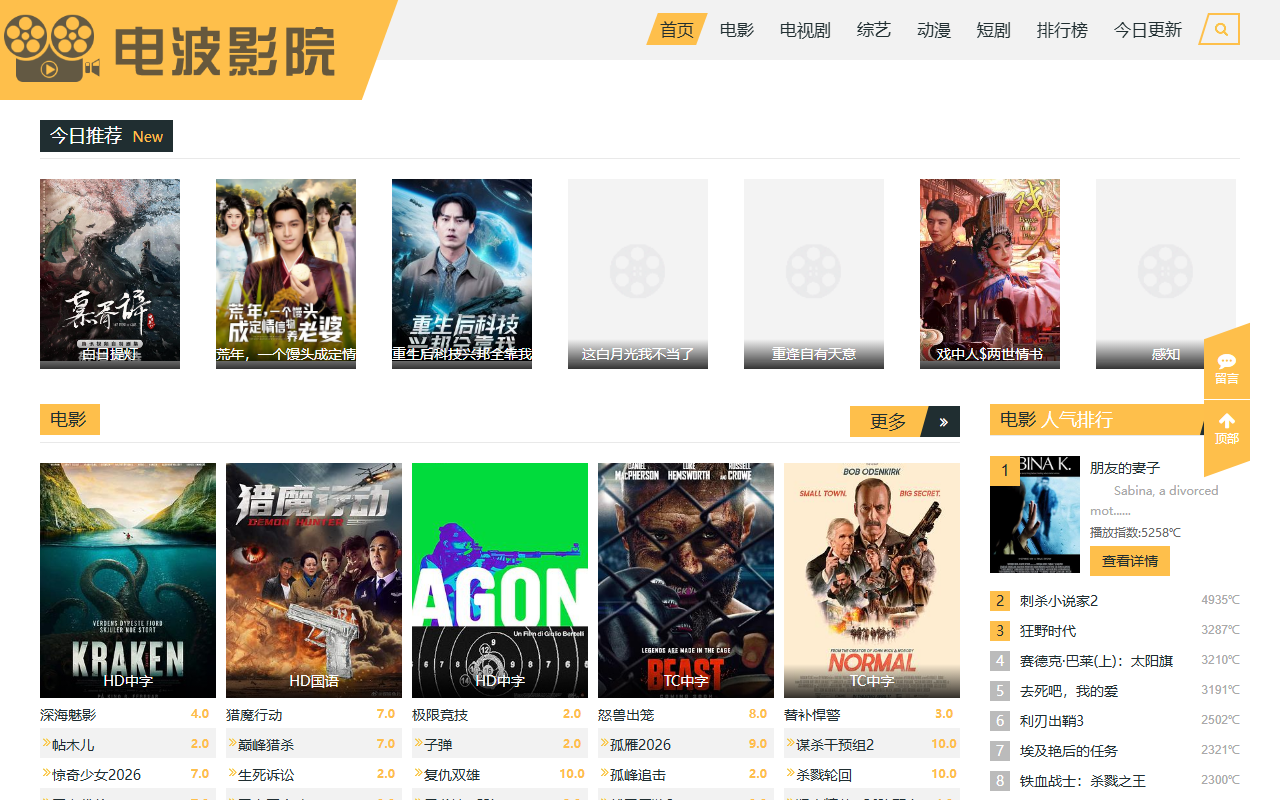Select the 首页 navigation tab

(x=677, y=30)
